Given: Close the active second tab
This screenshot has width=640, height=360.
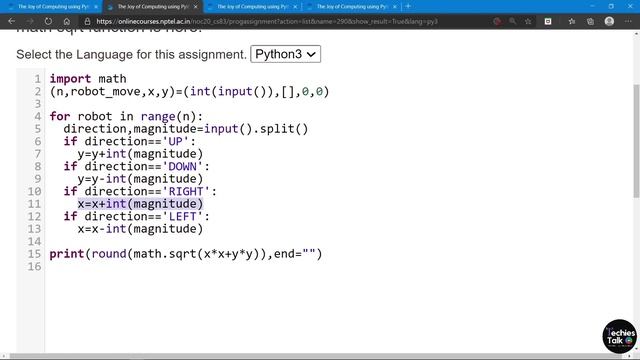Looking at the screenshot, I should (x=196, y=7).
